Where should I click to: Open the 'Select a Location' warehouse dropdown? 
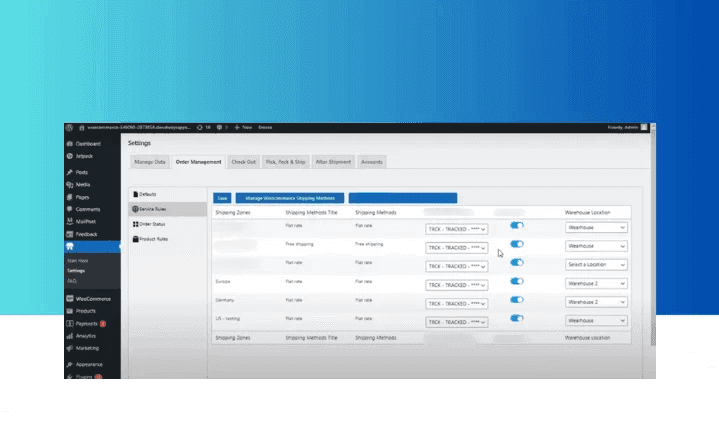596,264
